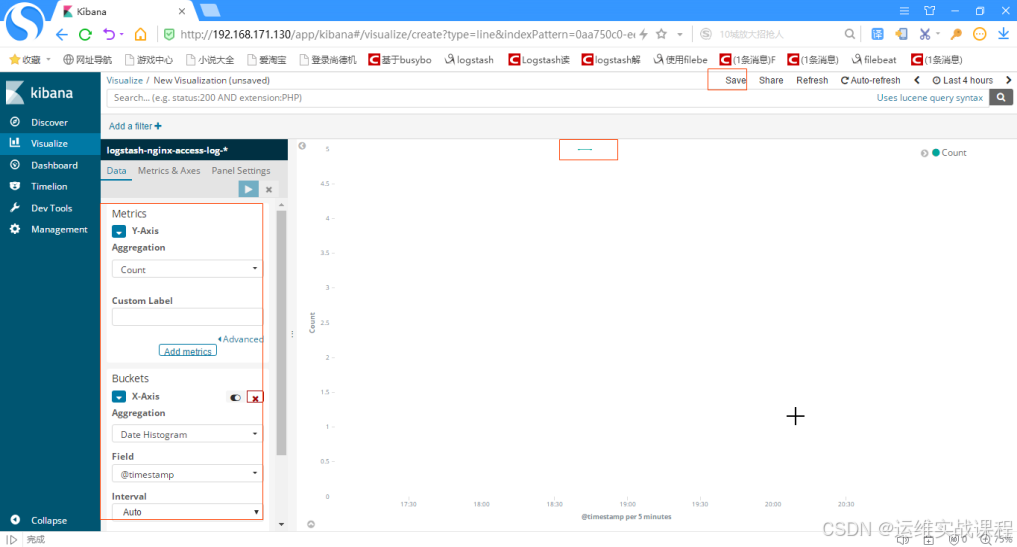Open Management settings in sidebar
This screenshot has width=1017, height=547.
[59, 229]
